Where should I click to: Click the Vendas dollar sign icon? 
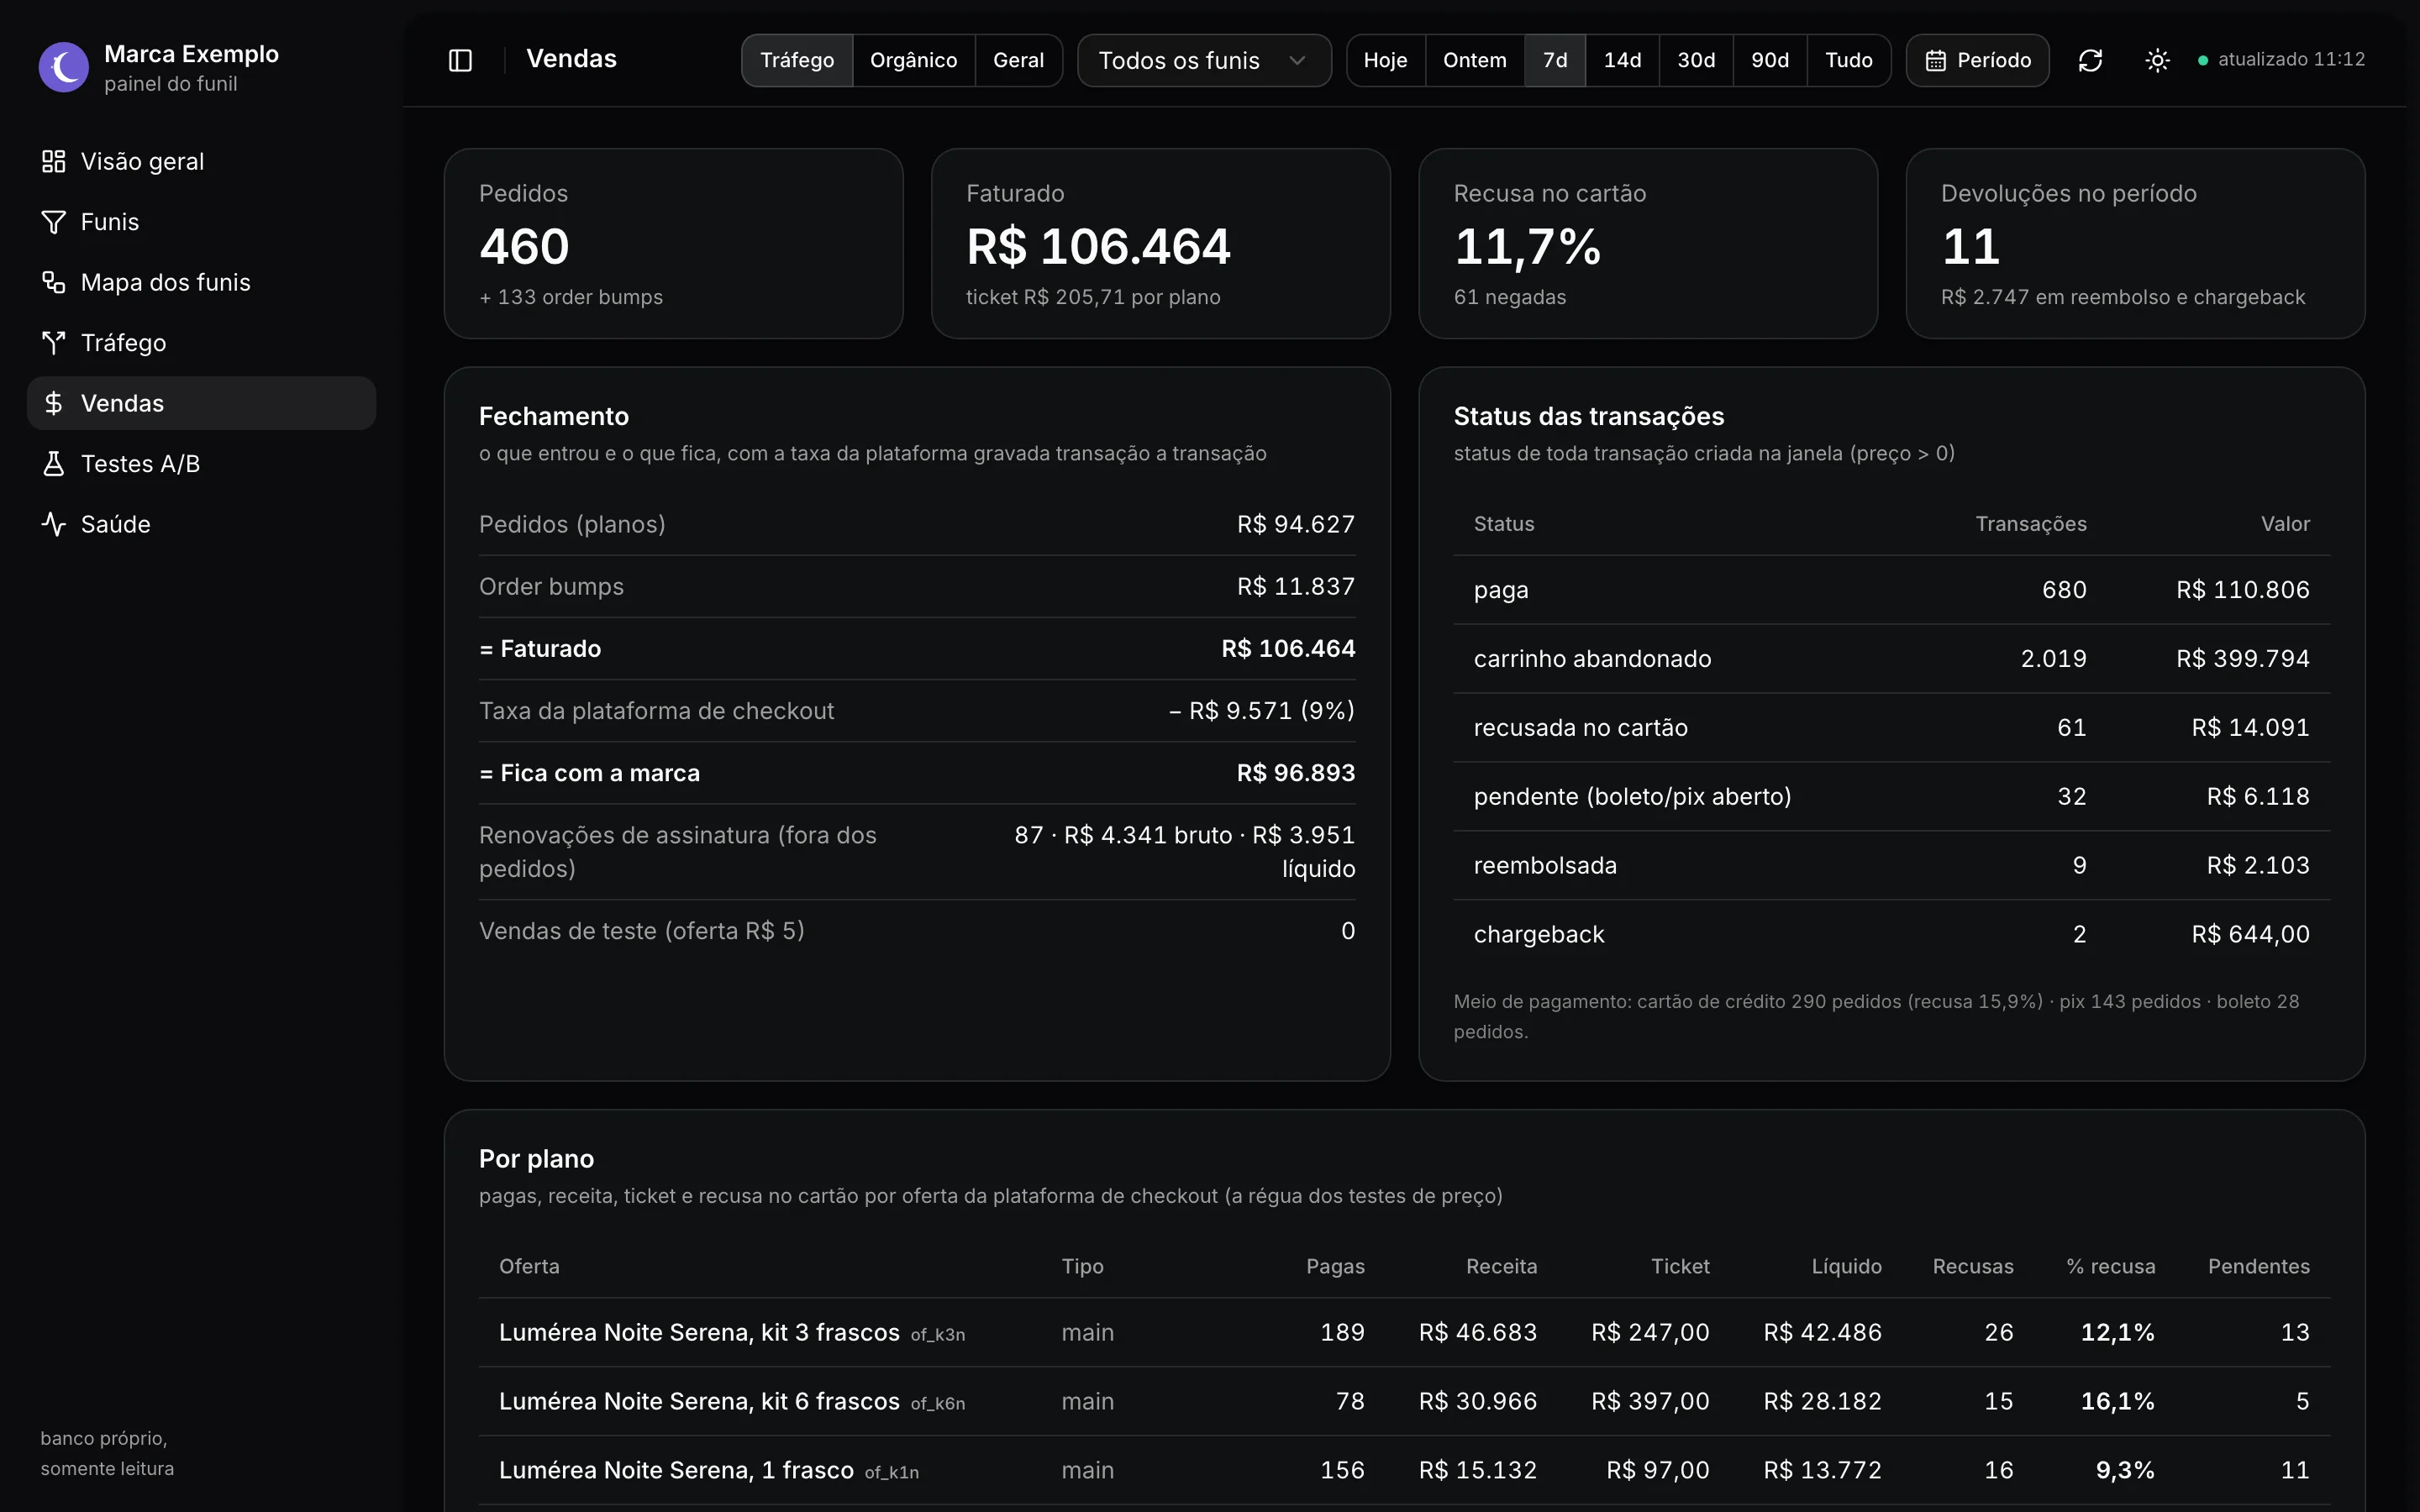point(53,403)
